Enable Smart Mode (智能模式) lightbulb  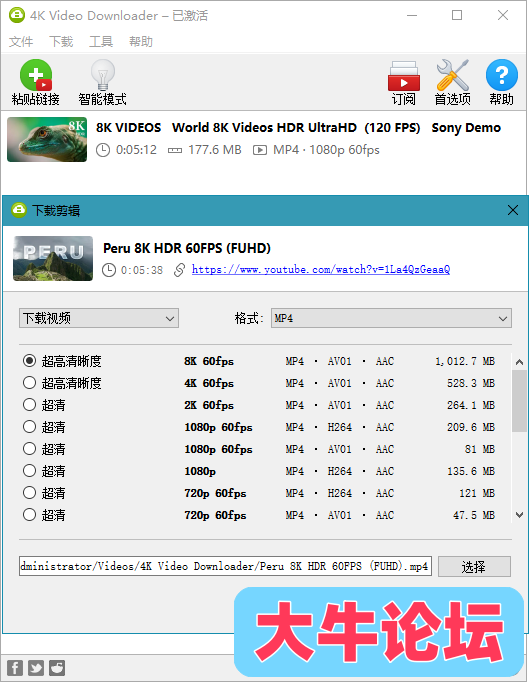point(103,75)
